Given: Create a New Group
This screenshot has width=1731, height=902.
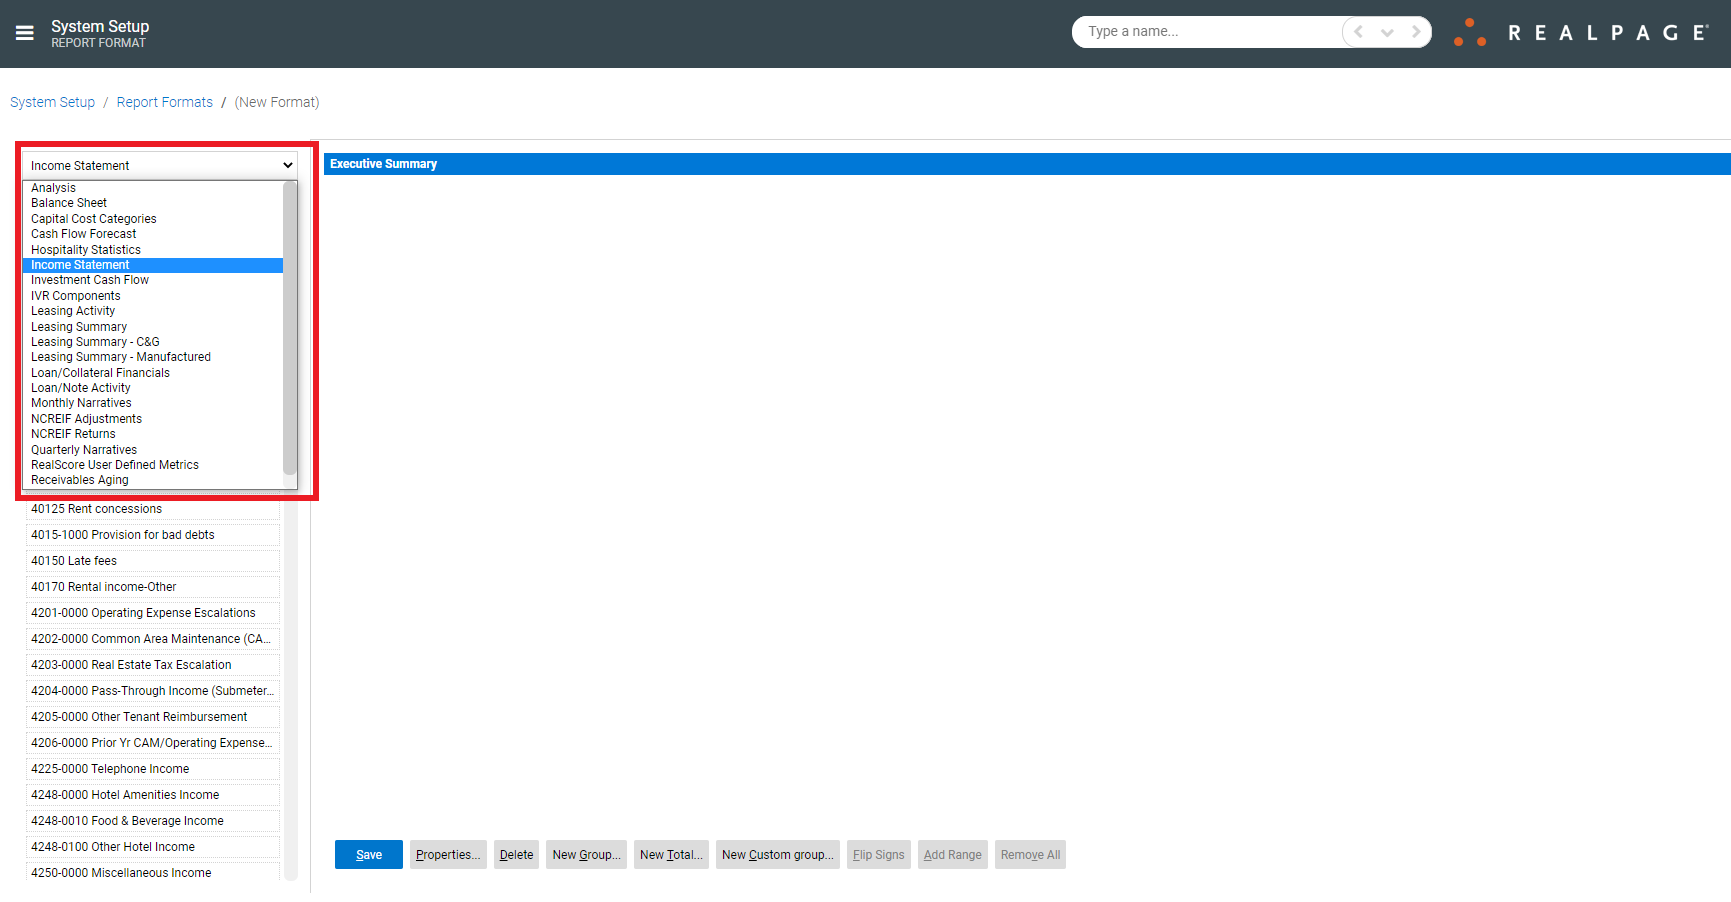Looking at the screenshot, I should click(586, 855).
